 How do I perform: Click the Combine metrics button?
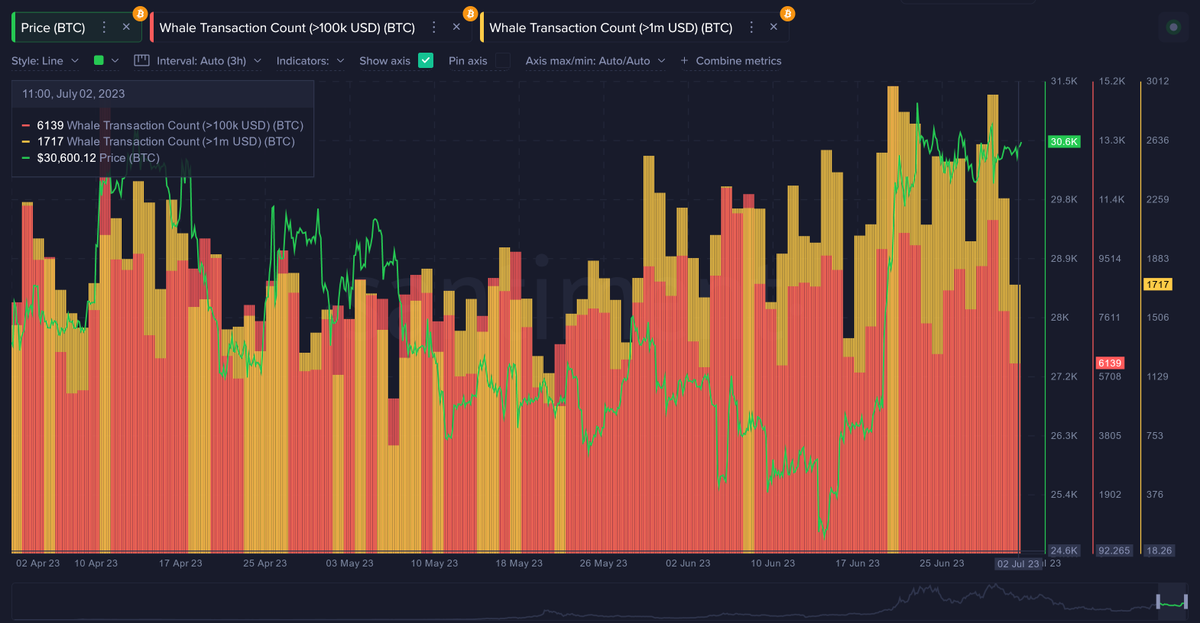click(731, 61)
